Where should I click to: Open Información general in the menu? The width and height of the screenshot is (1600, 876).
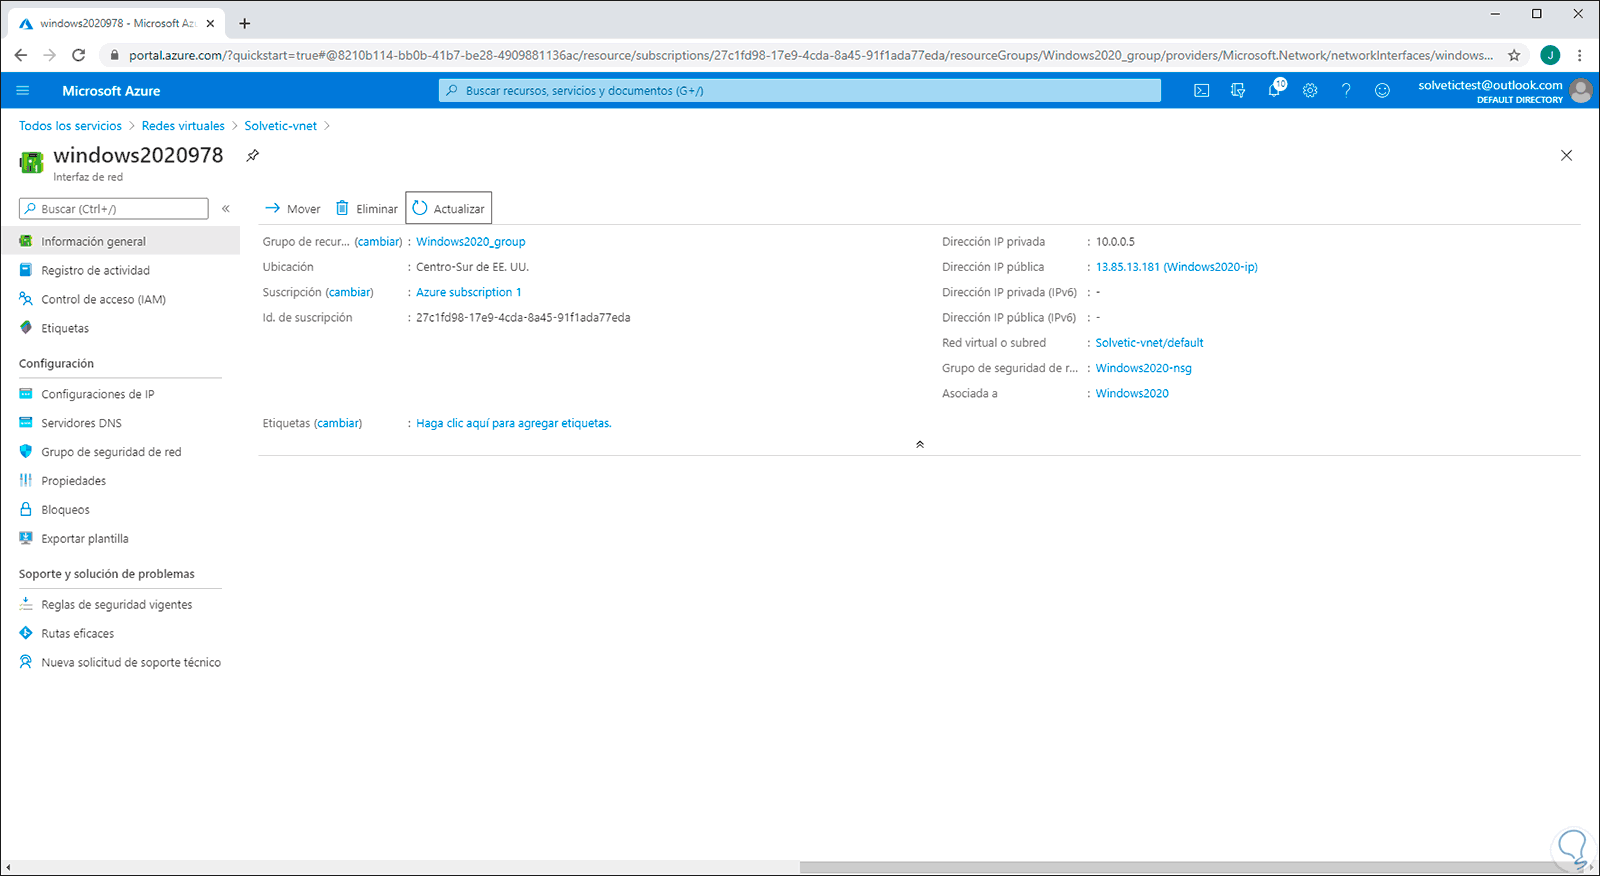point(120,241)
